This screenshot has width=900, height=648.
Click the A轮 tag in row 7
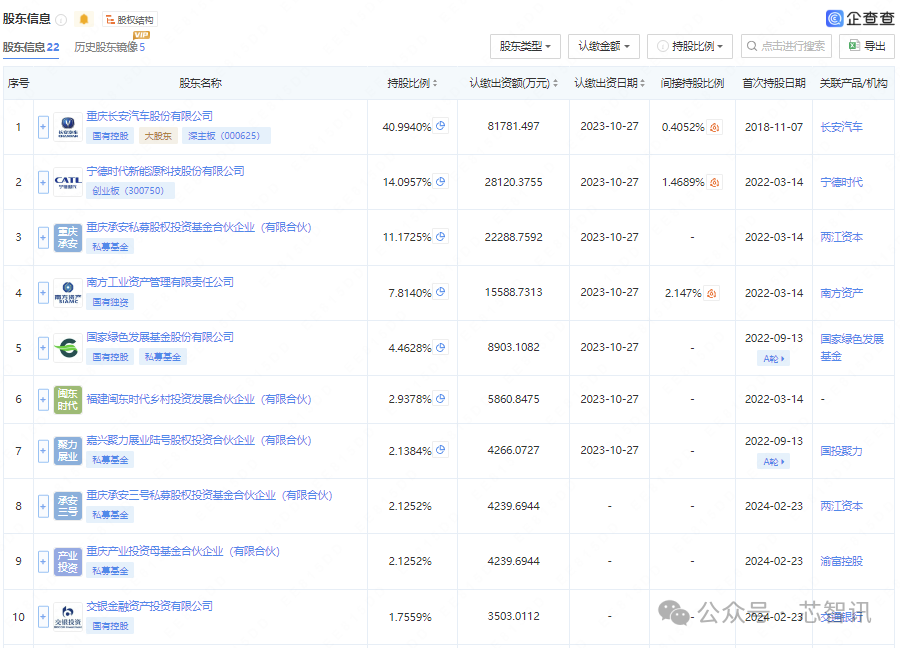click(x=773, y=461)
